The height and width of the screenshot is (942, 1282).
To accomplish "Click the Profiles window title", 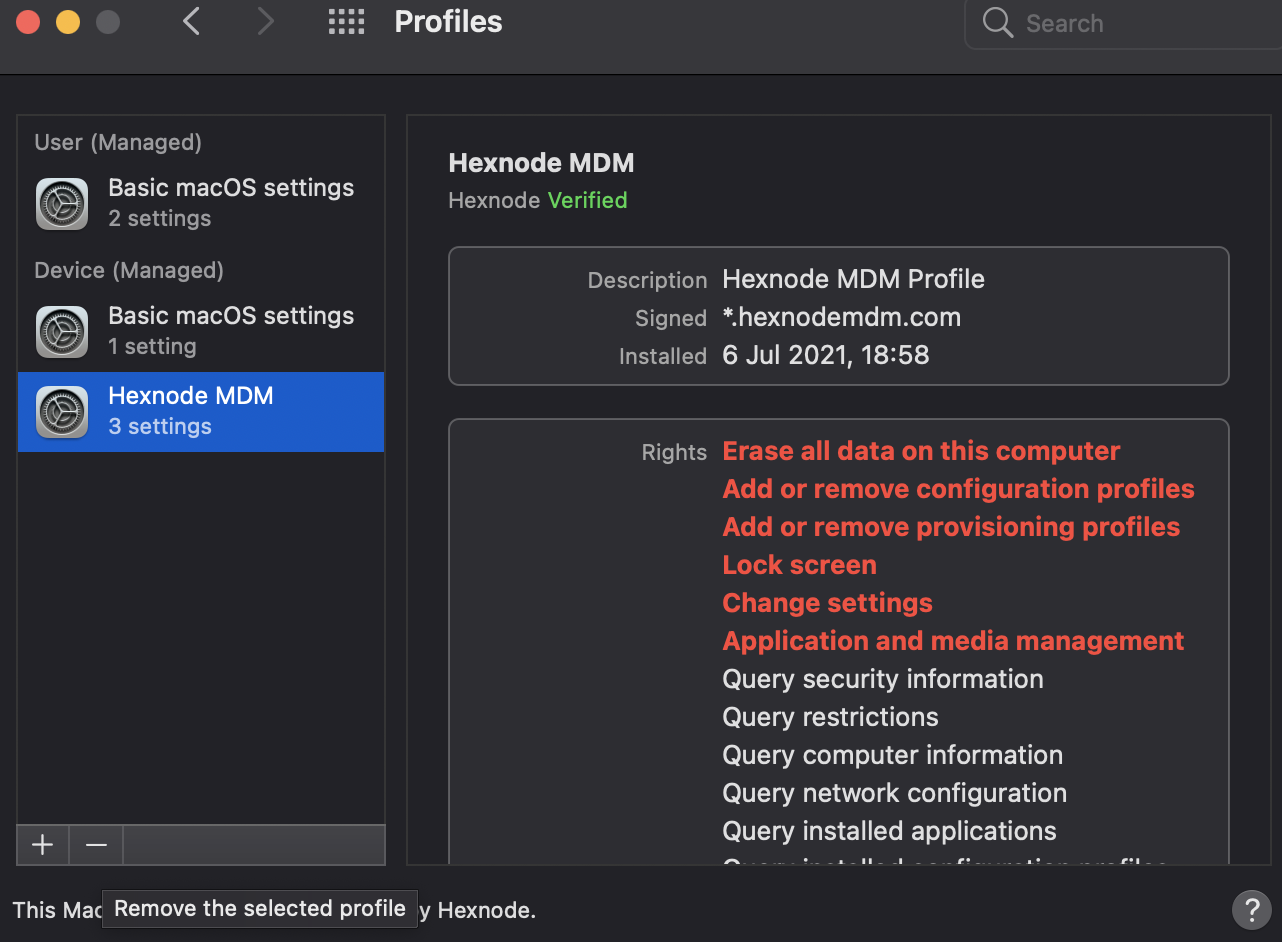I will [448, 22].
